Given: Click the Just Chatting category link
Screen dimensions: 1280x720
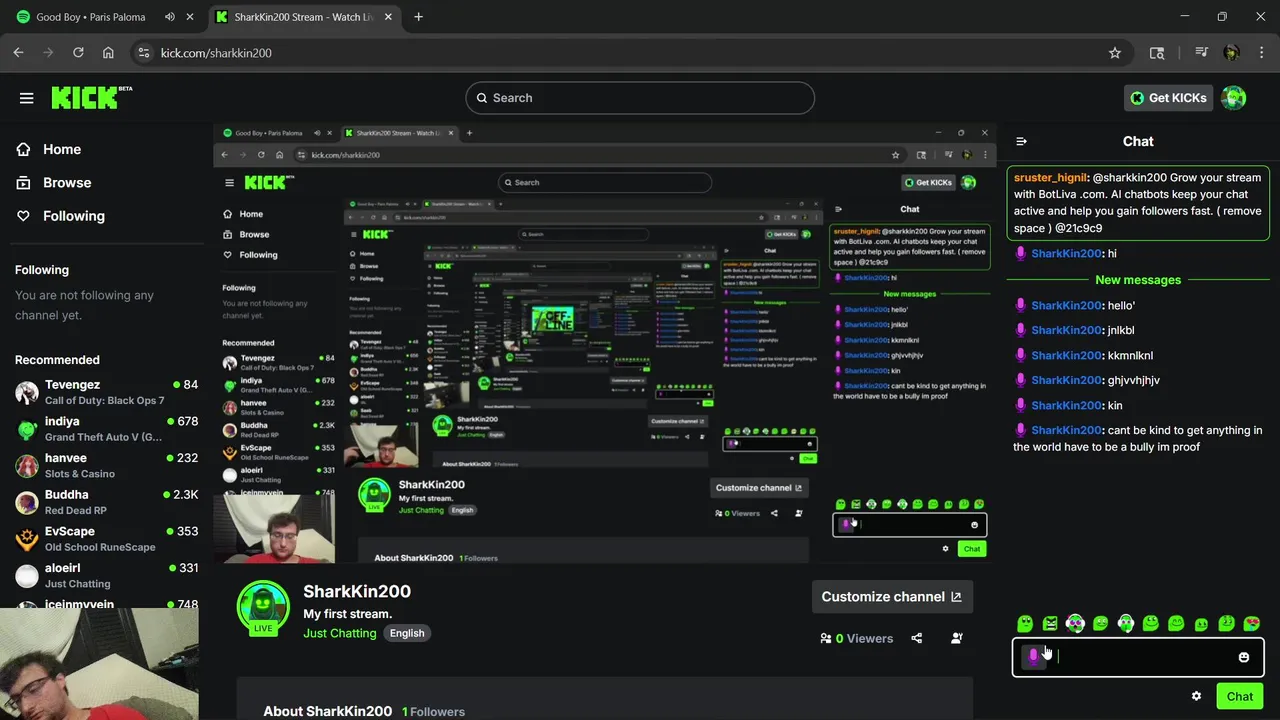Looking at the screenshot, I should tap(340, 633).
